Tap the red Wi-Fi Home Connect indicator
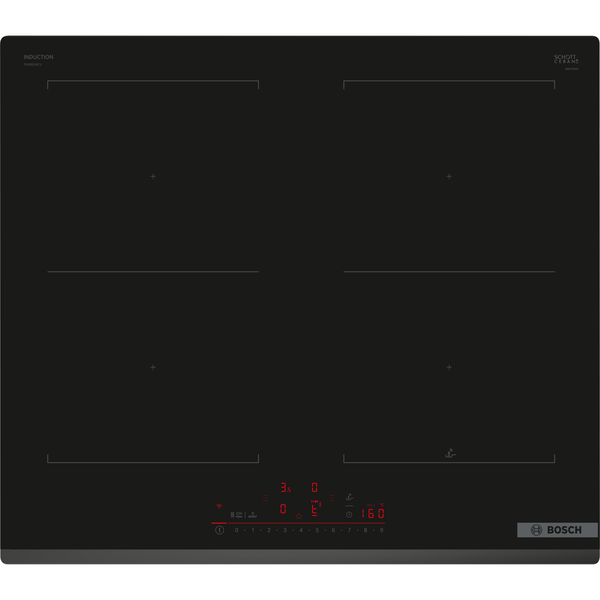The width and height of the screenshot is (600, 600). pos(219,506)
